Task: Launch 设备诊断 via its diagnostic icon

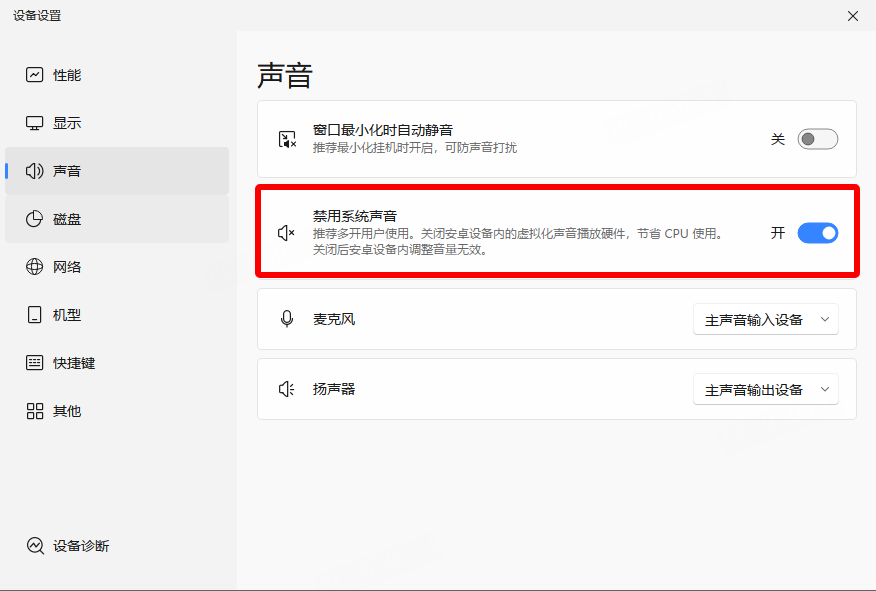Action: (35, 546)
